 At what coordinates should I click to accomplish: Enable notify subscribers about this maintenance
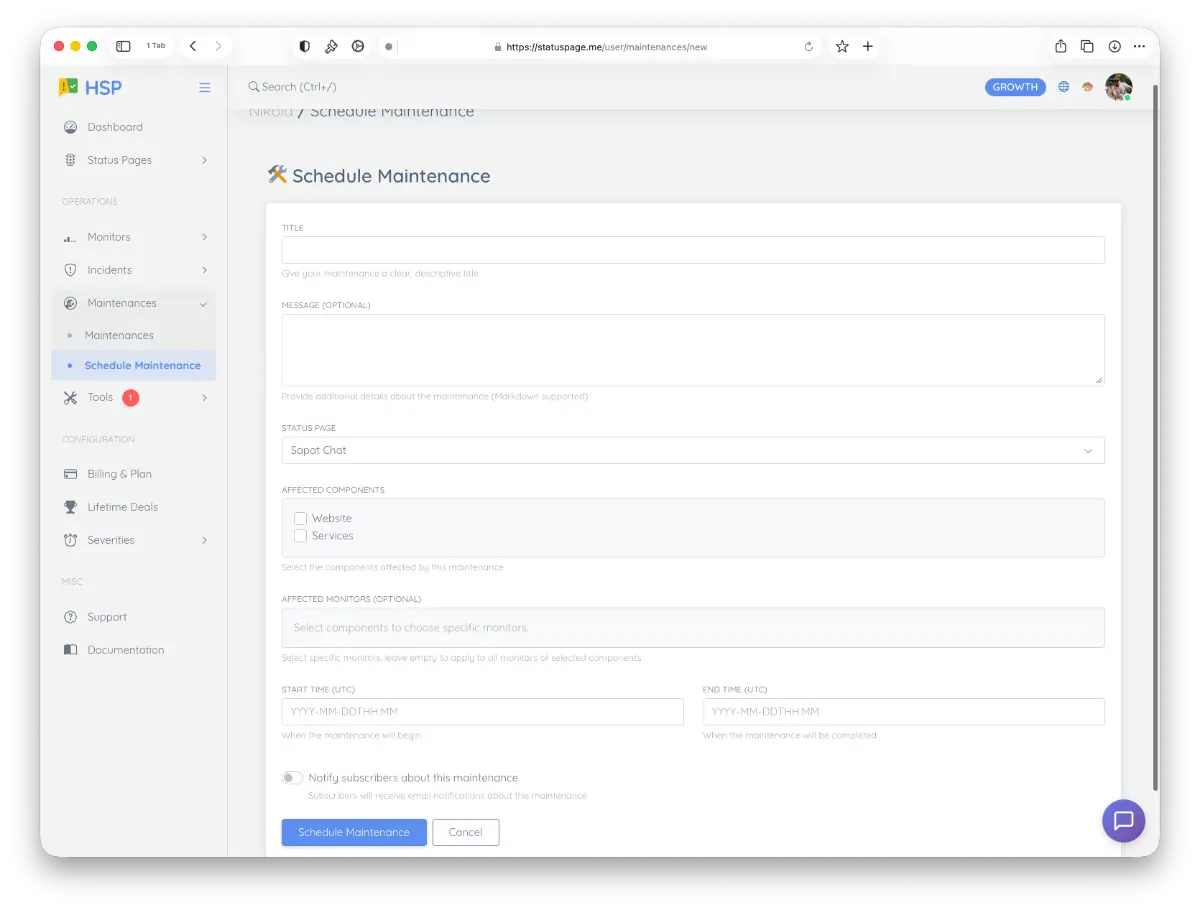tap(291, 777)
